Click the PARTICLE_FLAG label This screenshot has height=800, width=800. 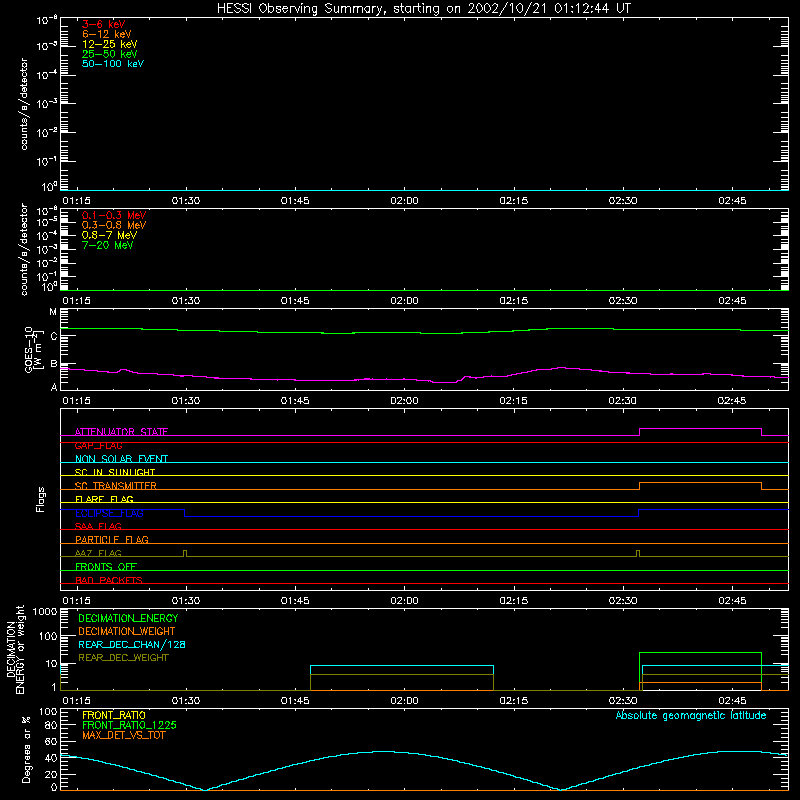[112, 540]
